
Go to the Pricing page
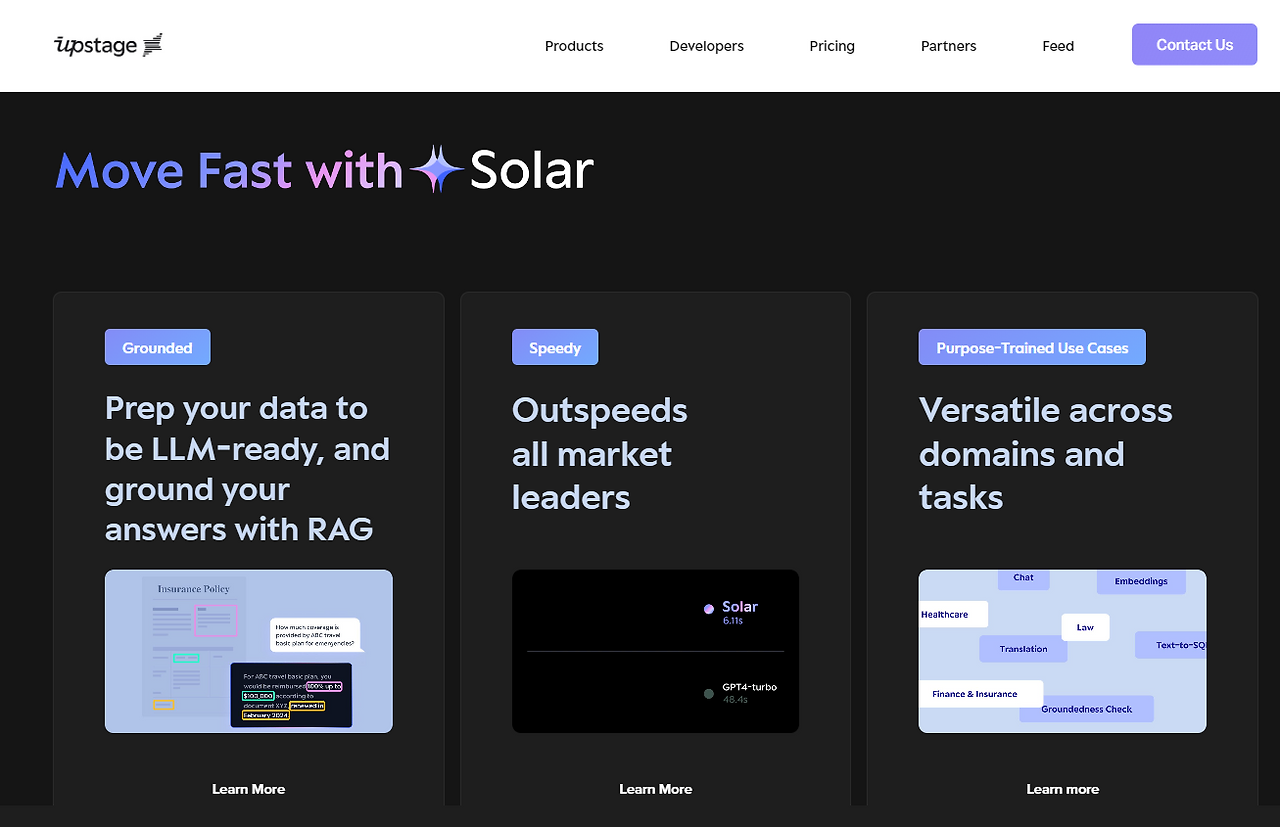(832, 46)
